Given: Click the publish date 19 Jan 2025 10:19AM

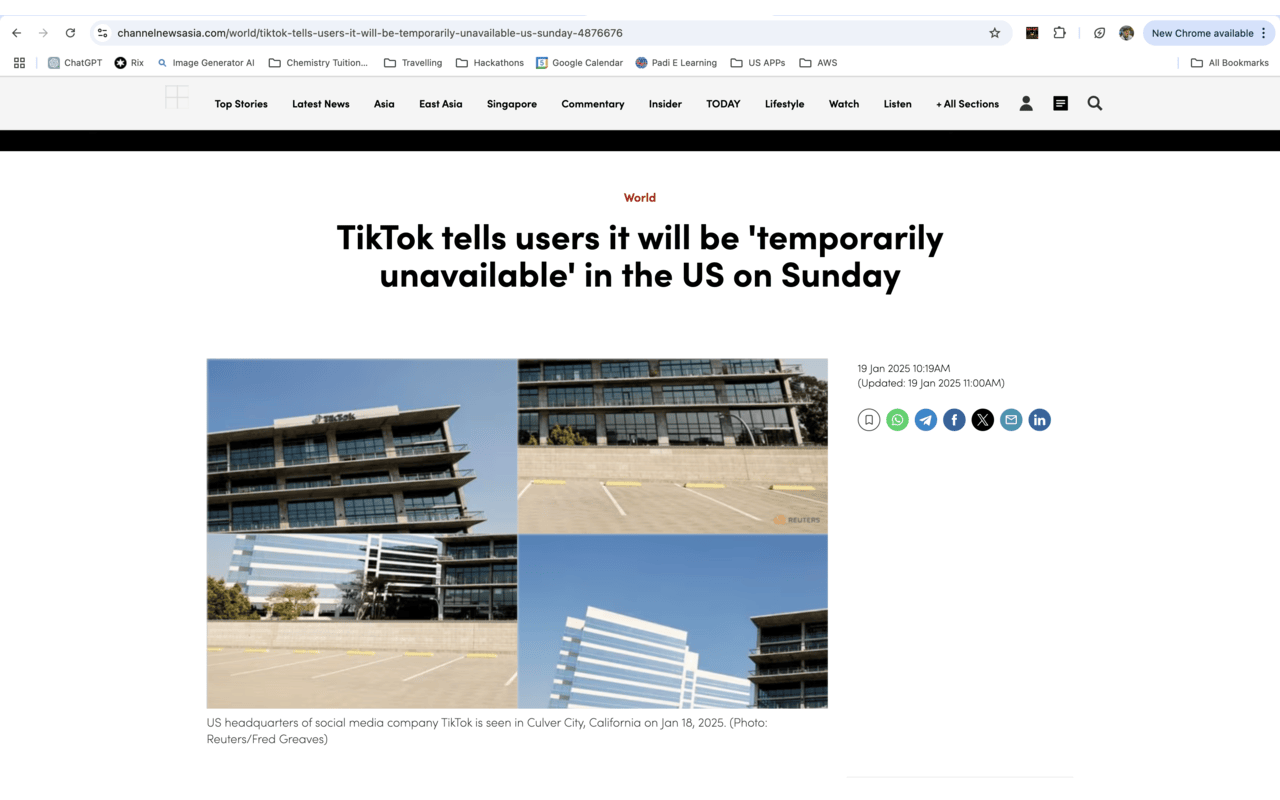Looking at the screenshot, I should click(x=904, y=369).
